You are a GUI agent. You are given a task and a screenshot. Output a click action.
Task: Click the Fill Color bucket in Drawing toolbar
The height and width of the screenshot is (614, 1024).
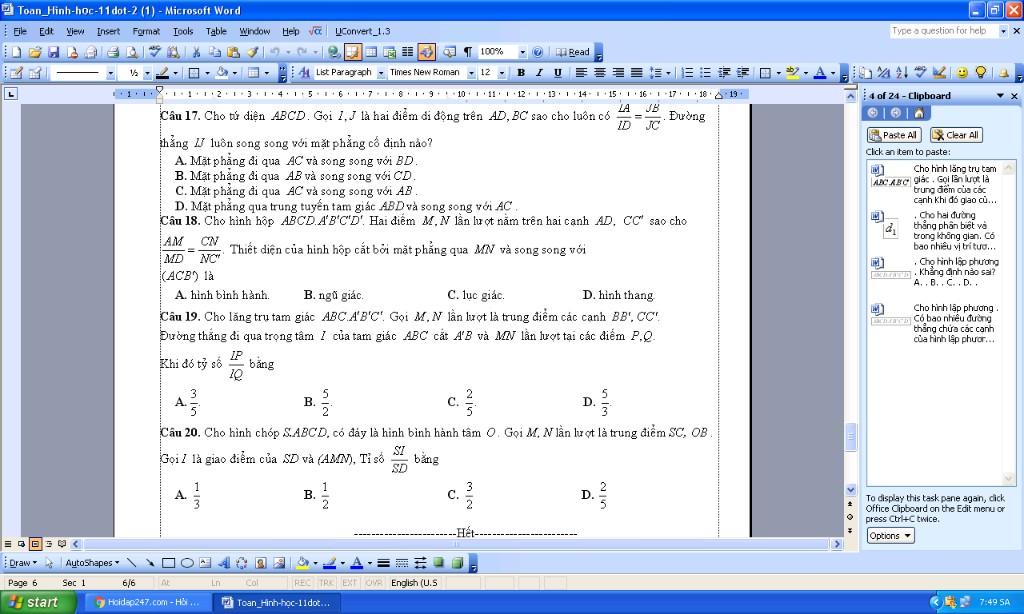(302, 563)
